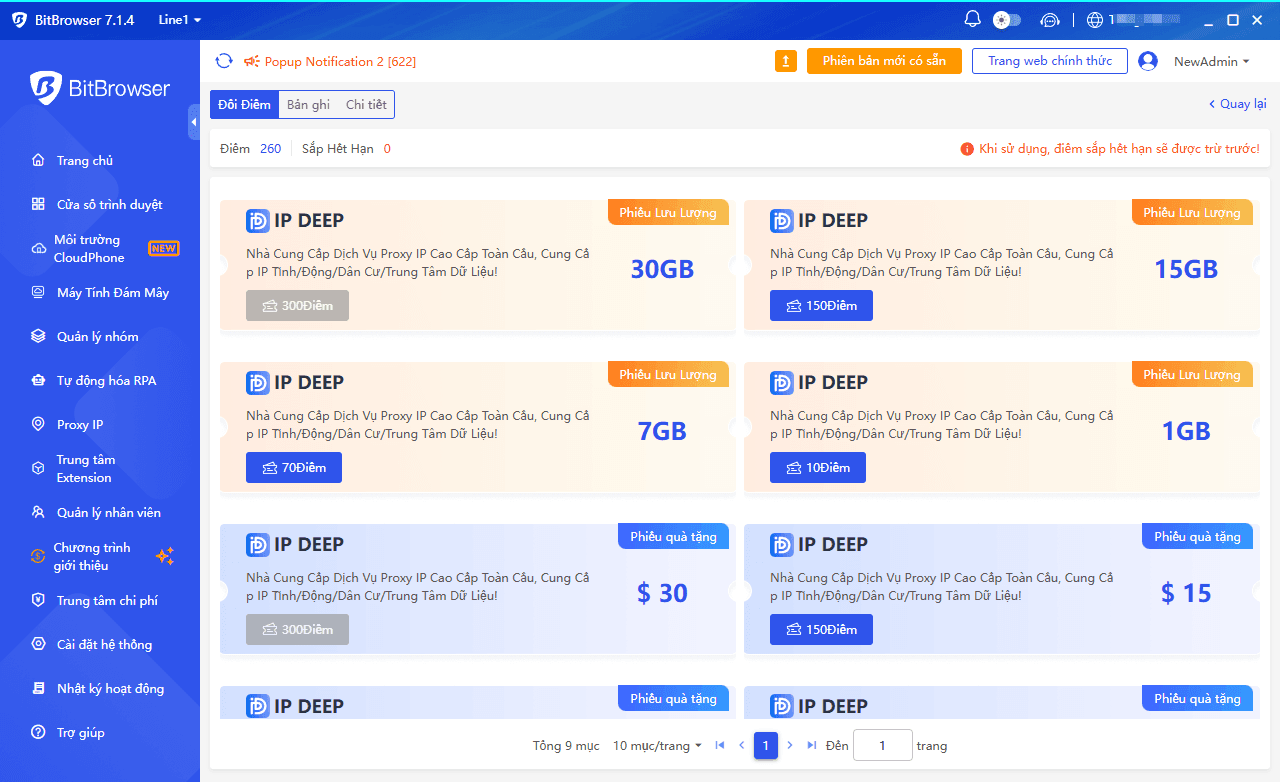Click the IP DEEP logo on $ 15 card
This screenshot has width=1280, height=782.
coord(782,545)
